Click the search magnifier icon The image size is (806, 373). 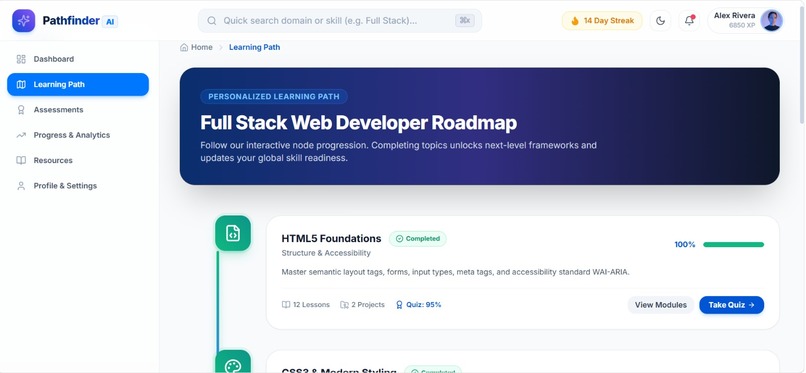[212, 21]
